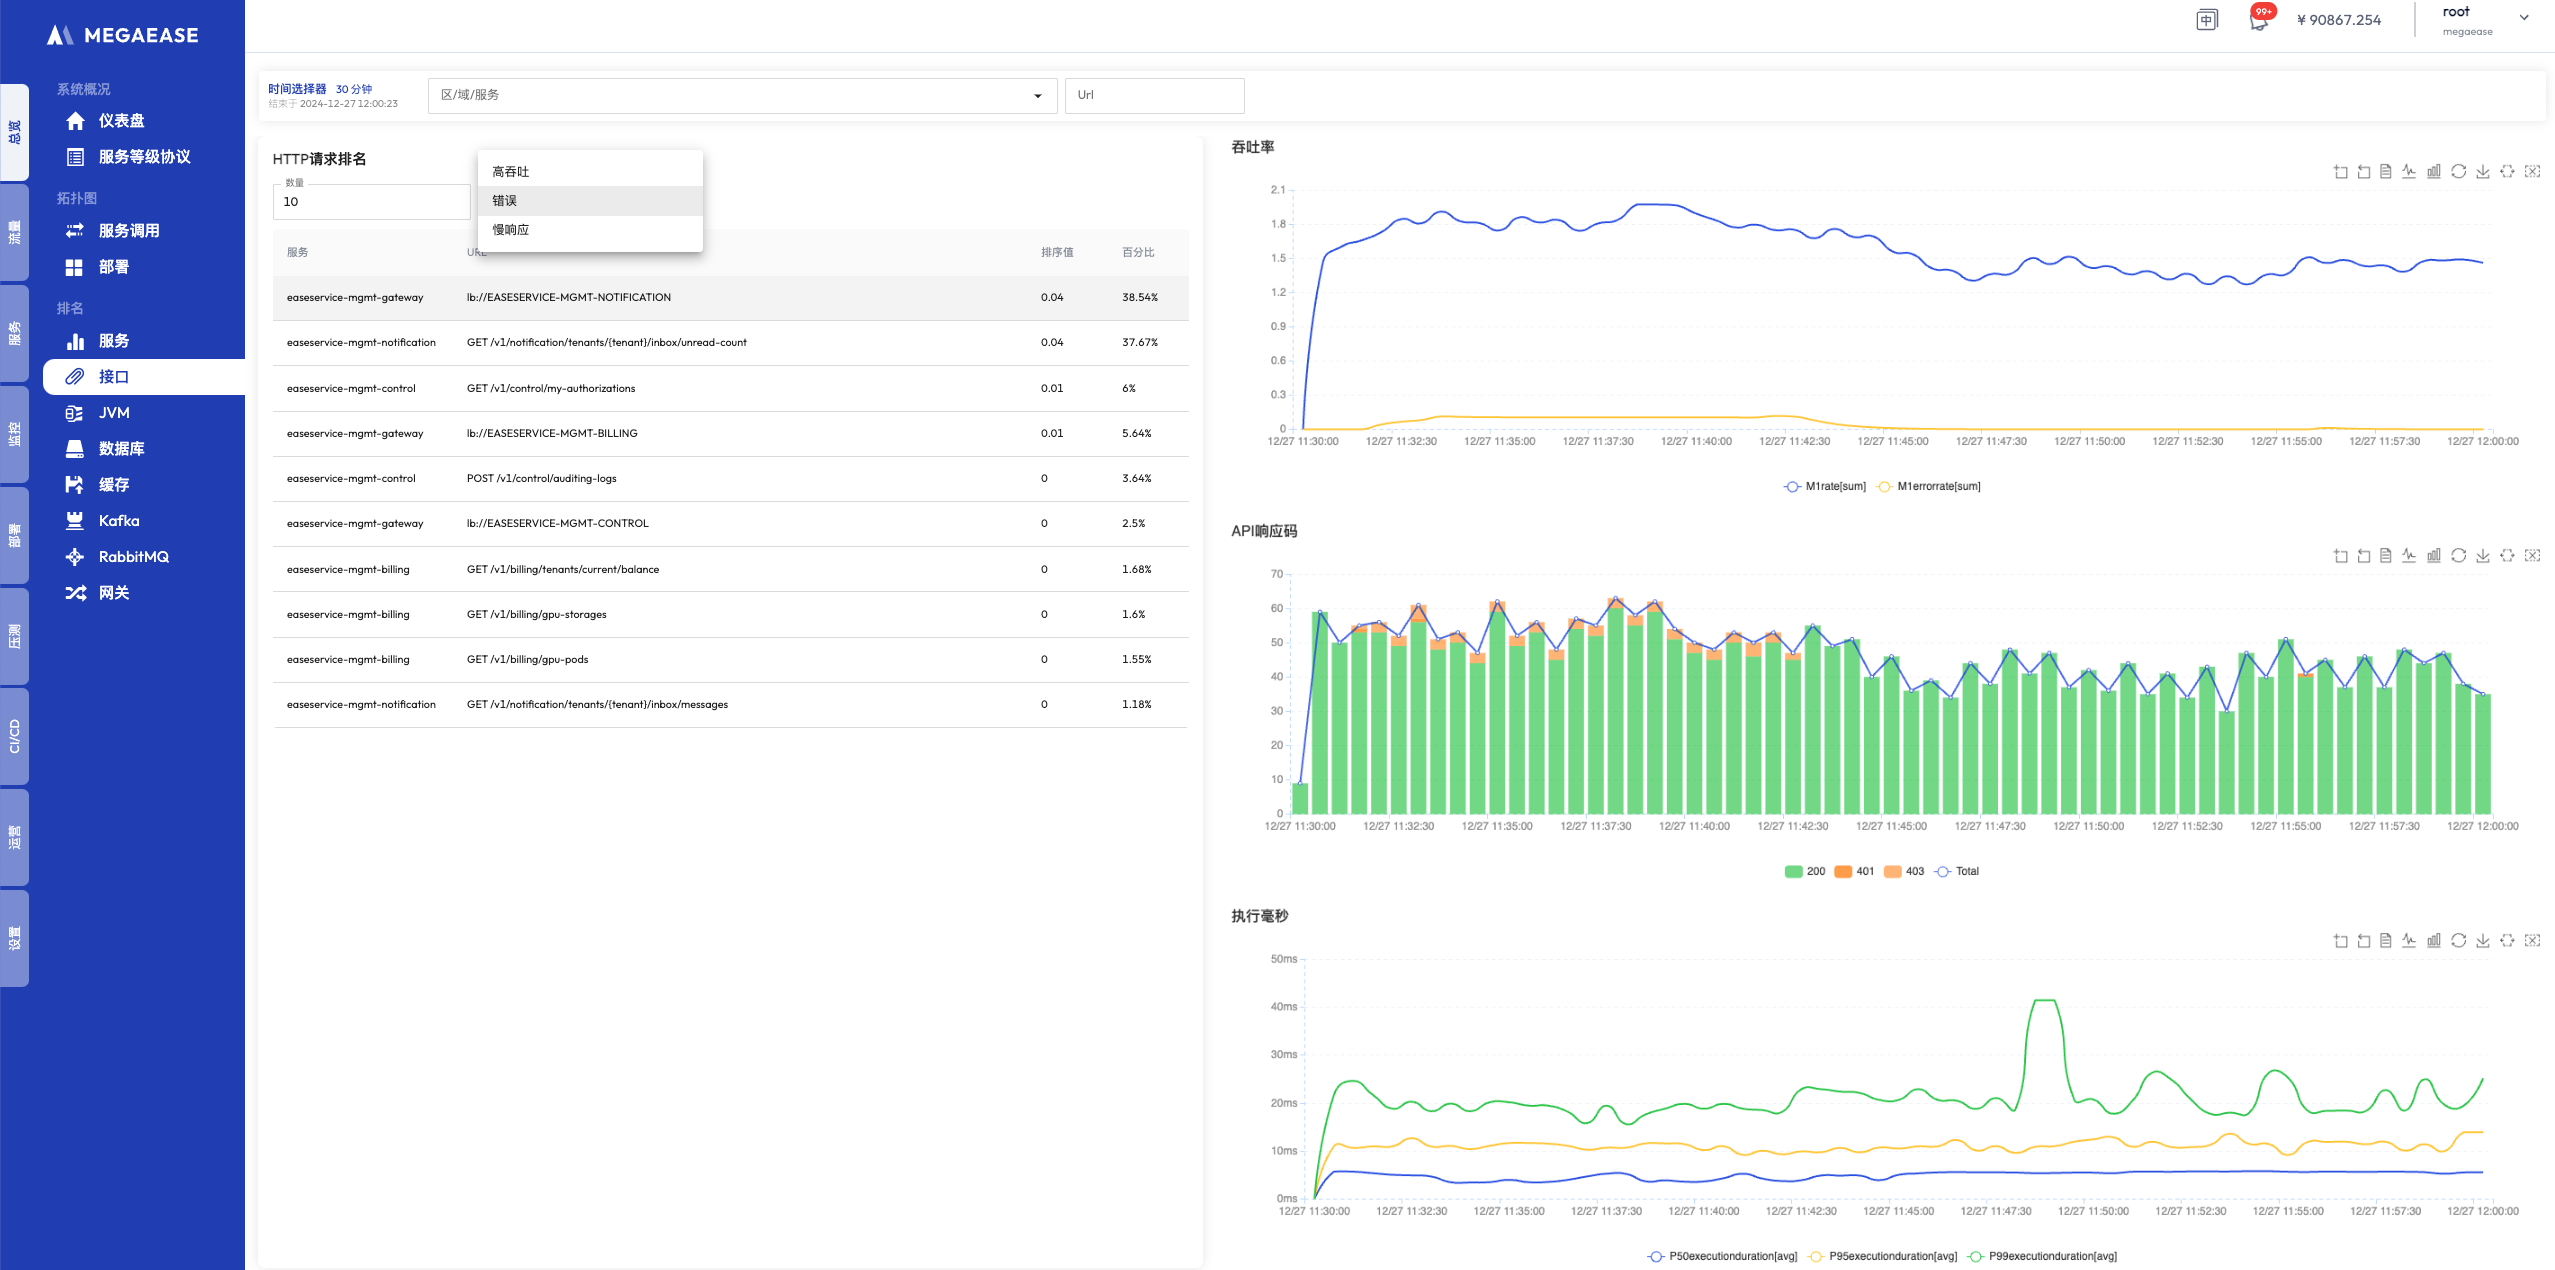Open Kafka ranking page in sidebar
2555x1270 pixels.
(118, 521)
